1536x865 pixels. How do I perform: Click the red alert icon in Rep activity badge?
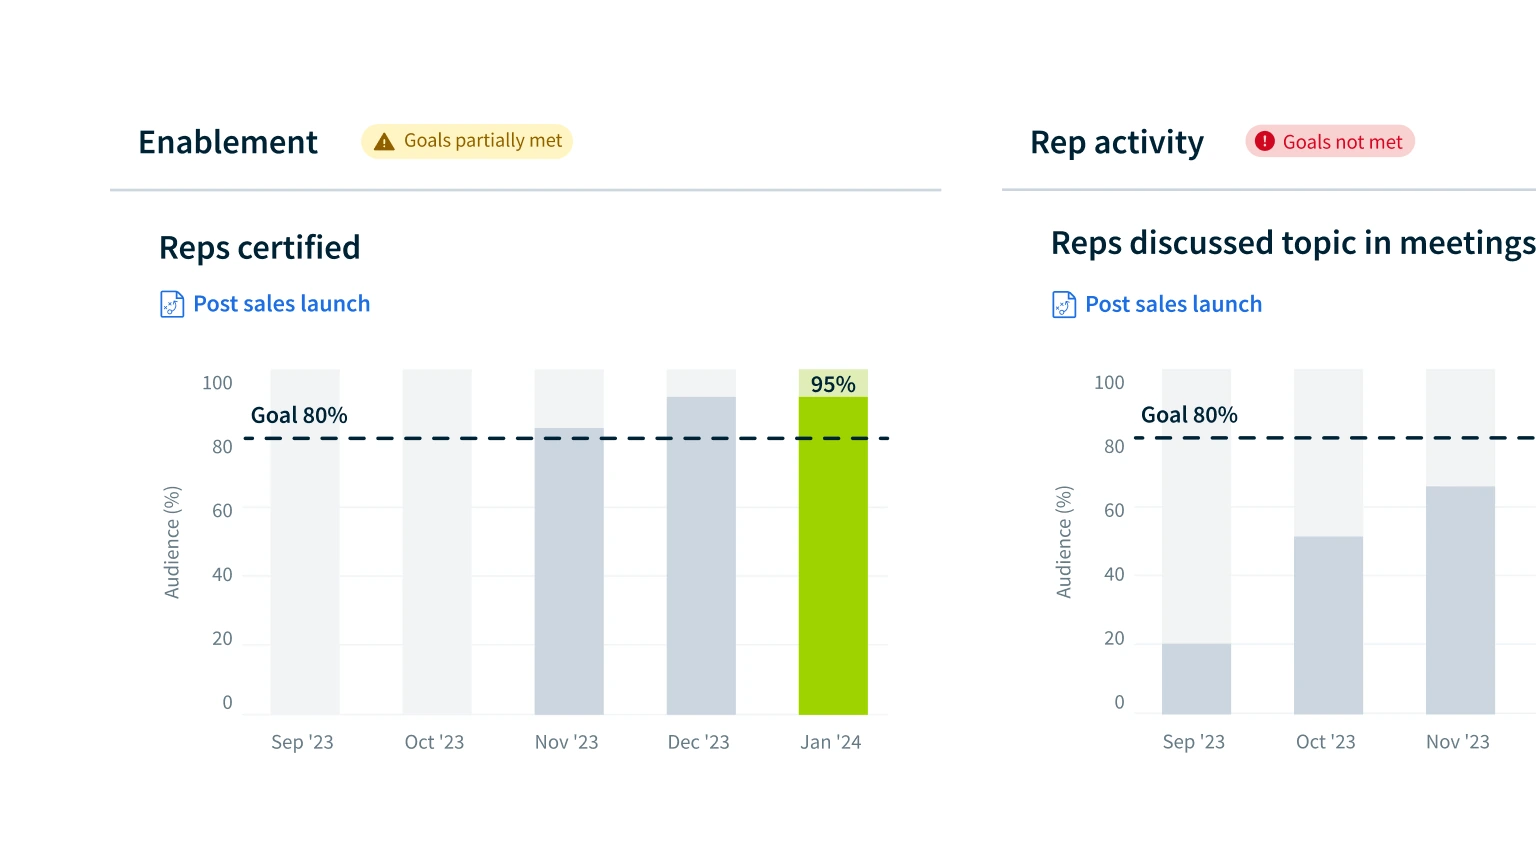[1265, 141]
